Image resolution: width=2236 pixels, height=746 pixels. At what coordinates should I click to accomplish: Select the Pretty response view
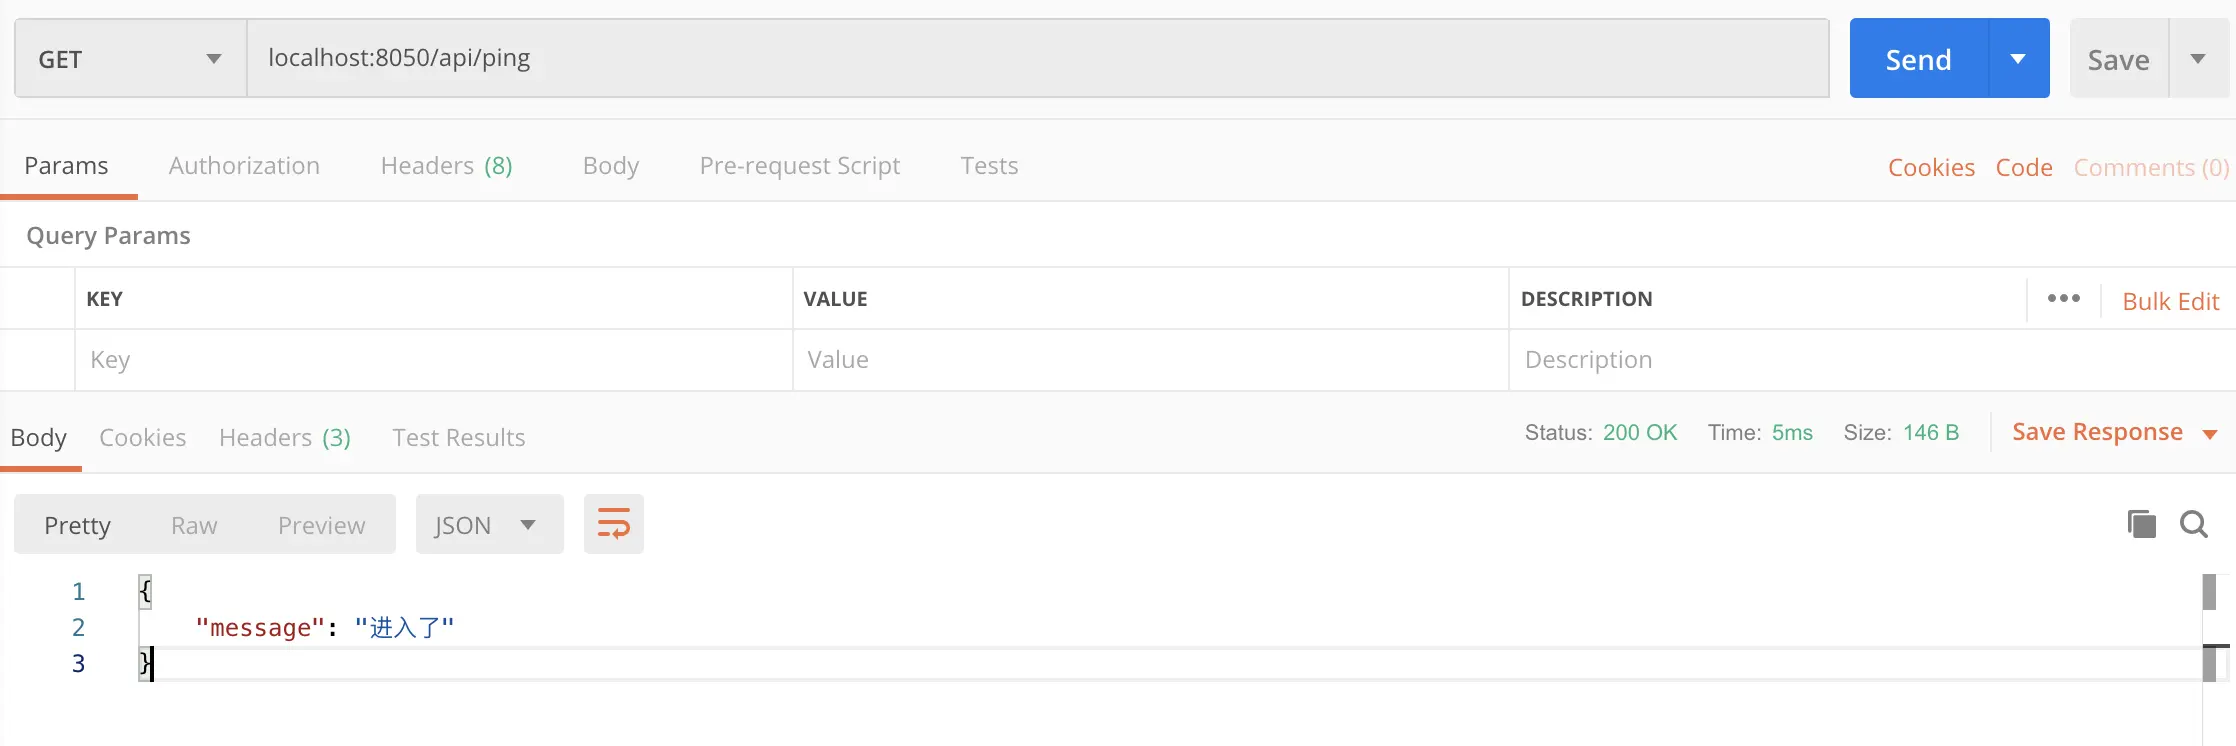coord(78,525)
